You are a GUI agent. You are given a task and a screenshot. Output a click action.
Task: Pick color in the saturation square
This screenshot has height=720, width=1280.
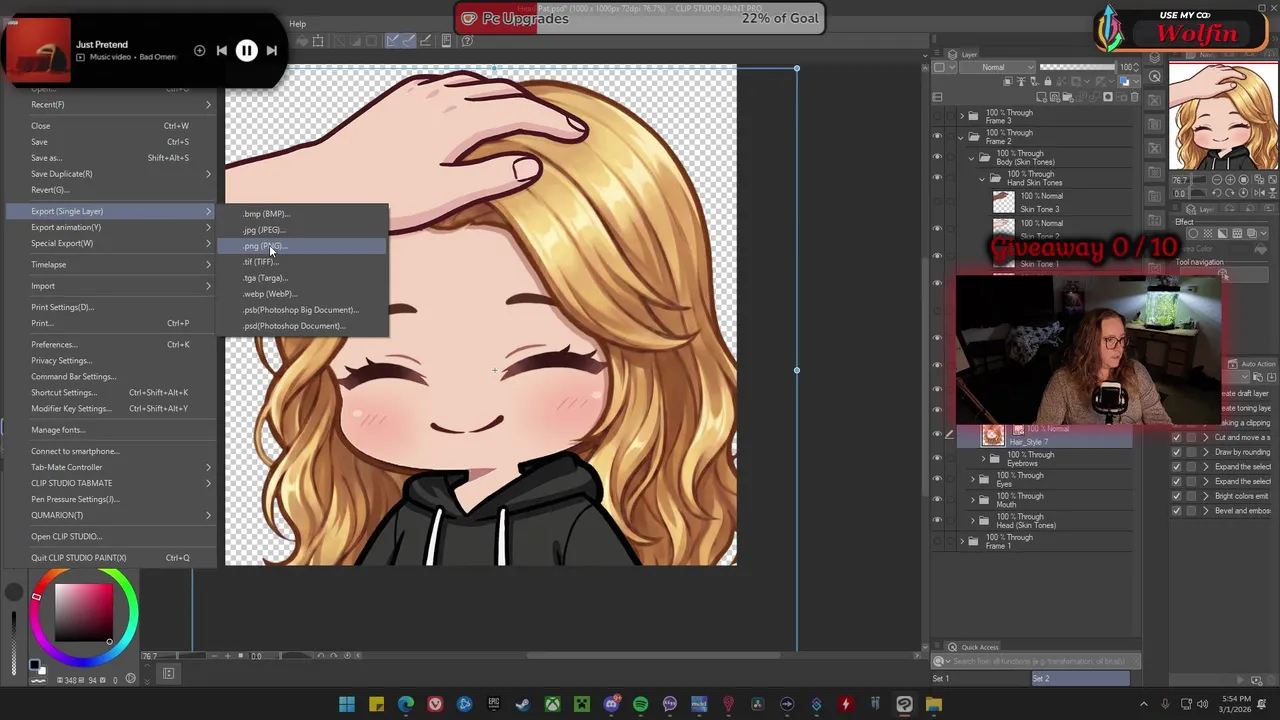tap(84, 613)
